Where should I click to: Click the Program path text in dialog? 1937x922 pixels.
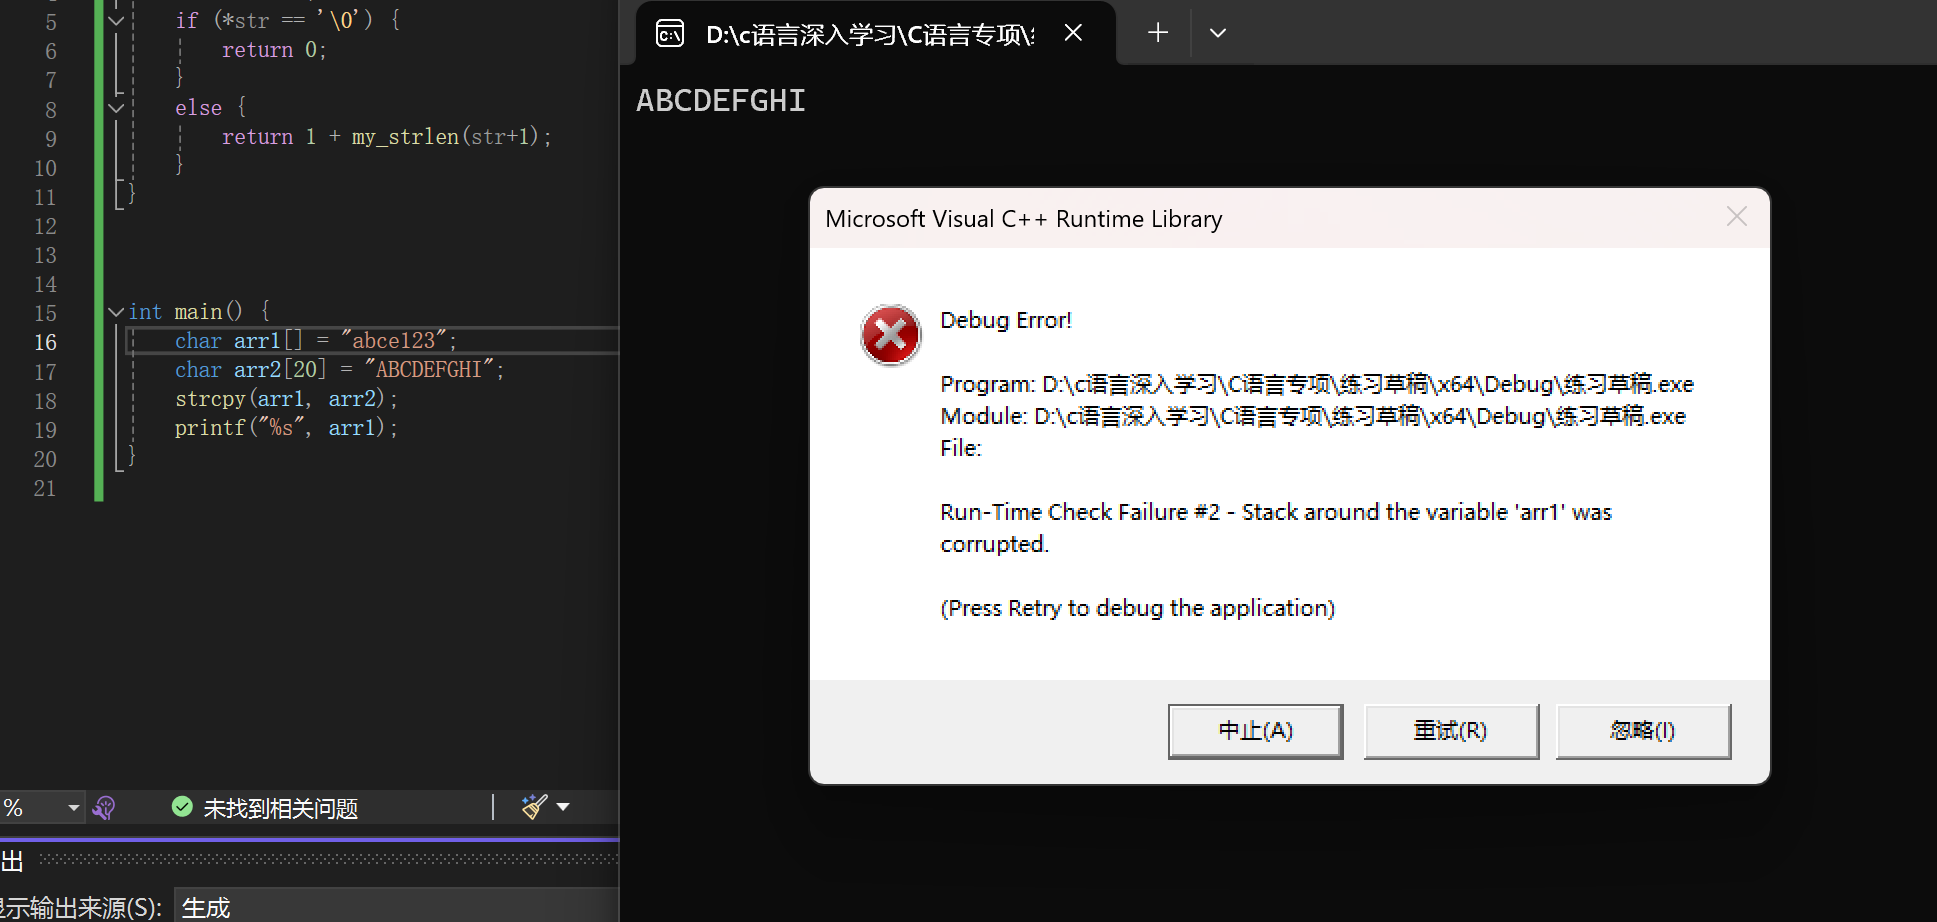coord(1317,384)
